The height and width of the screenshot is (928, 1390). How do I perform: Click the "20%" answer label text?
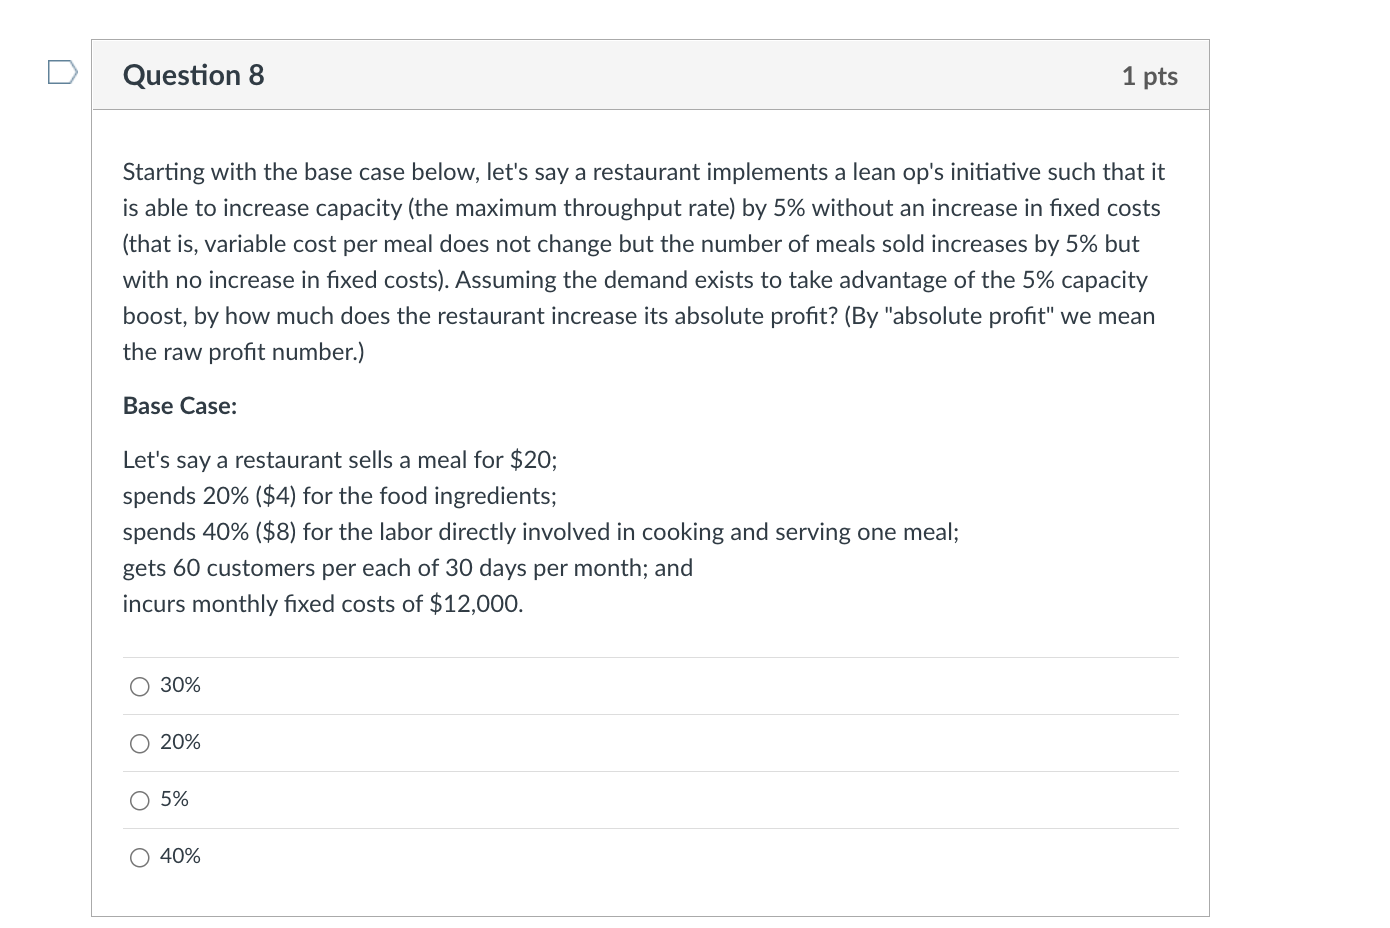click(x=180, y=742)
